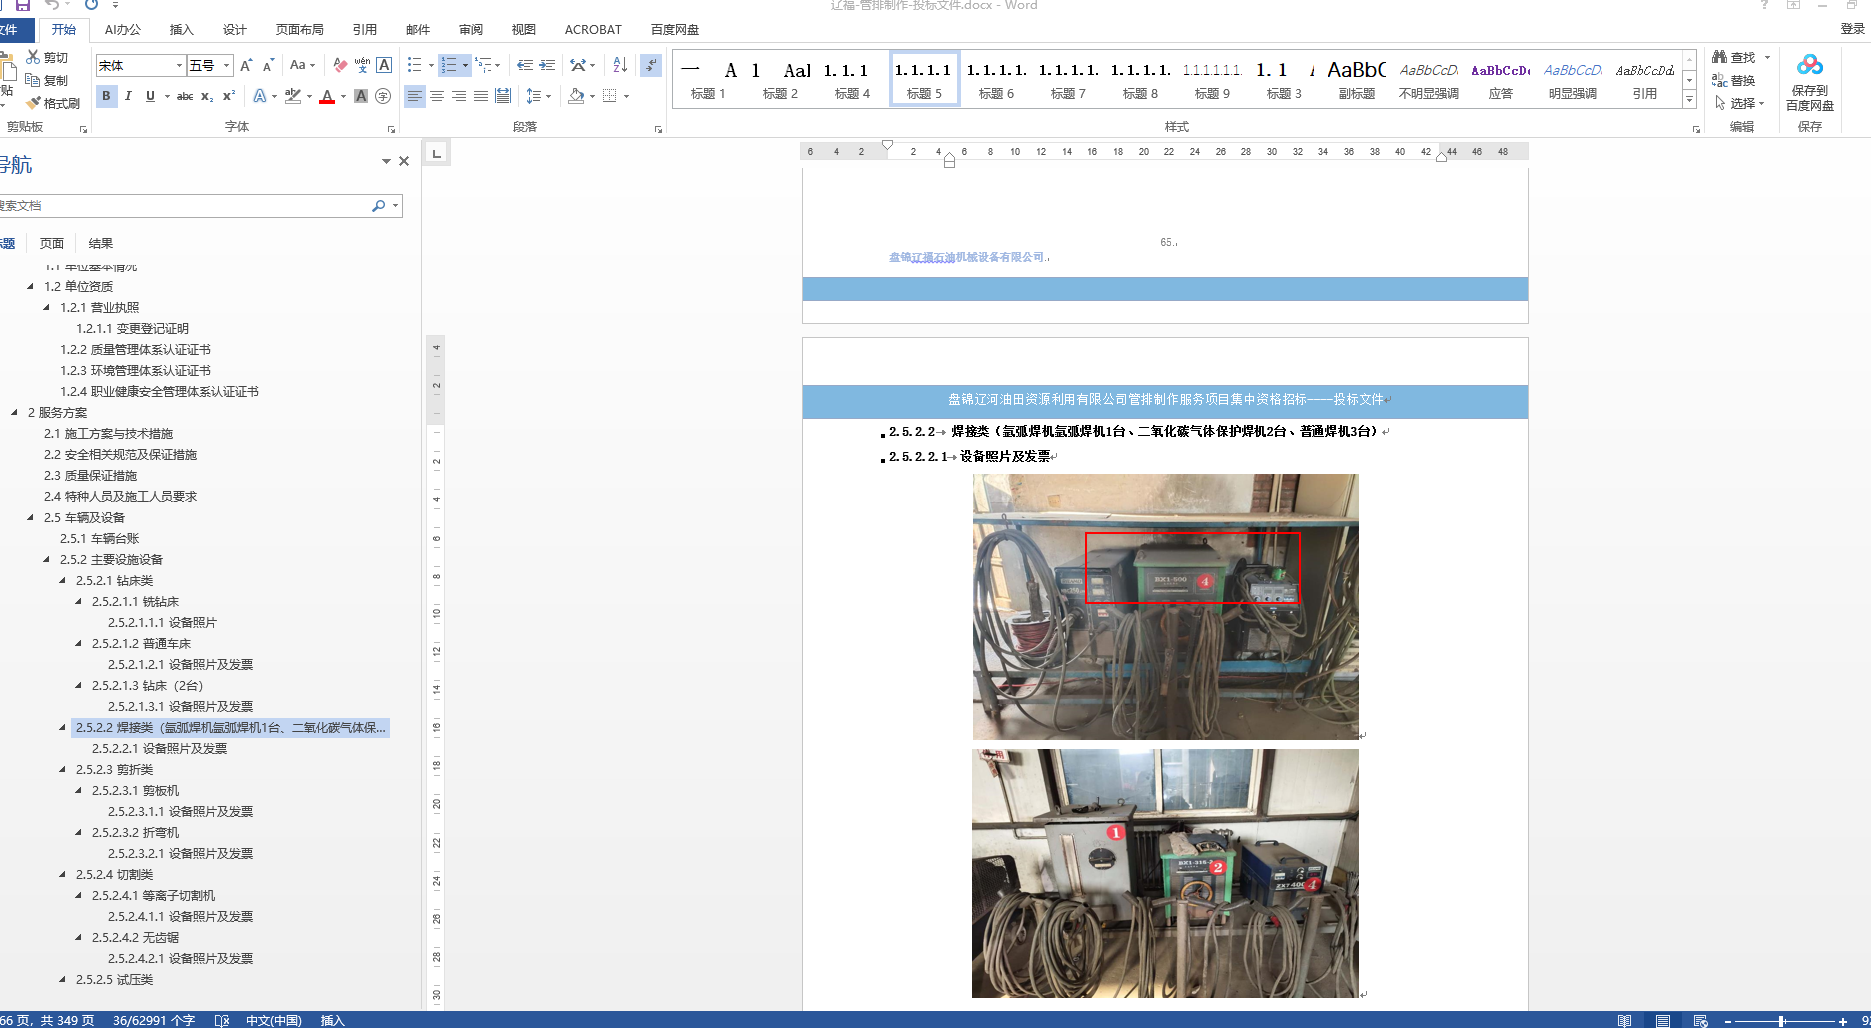Switch to 页面 tab in navigation pane
1871x1028 pixels.
51,243
